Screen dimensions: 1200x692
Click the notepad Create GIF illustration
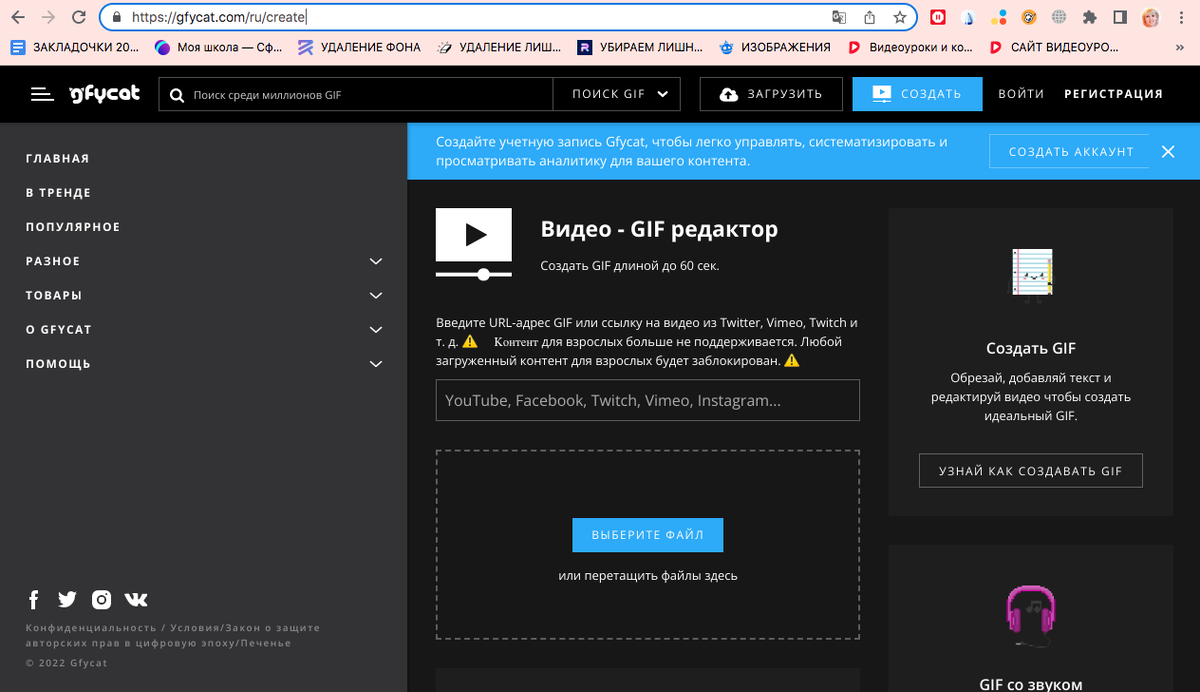click(x=1031, y=274)
